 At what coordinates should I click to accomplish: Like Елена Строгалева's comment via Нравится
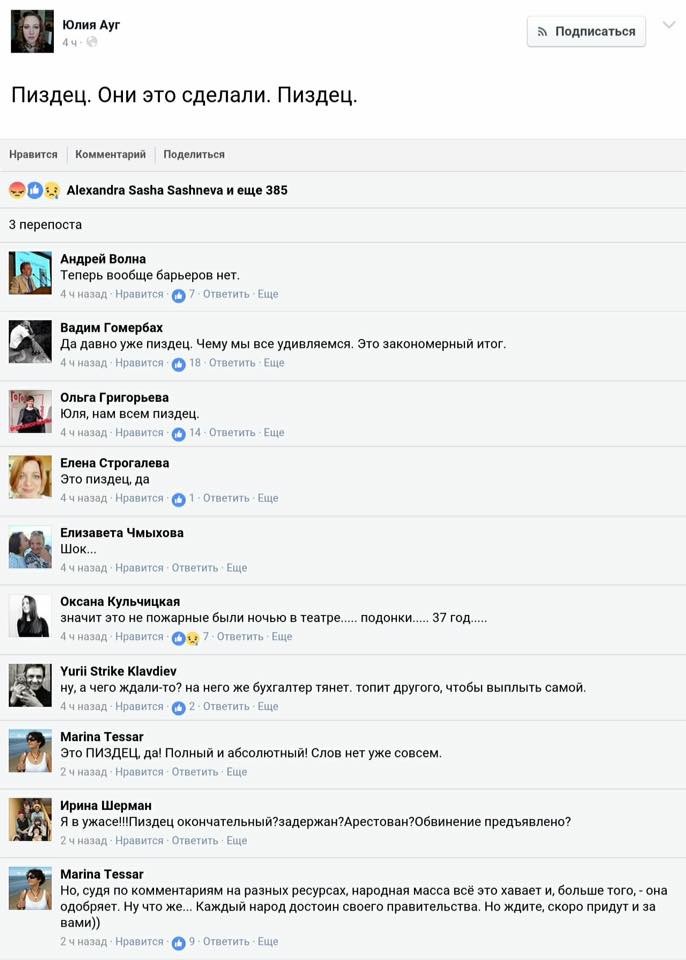pos(139,498)
